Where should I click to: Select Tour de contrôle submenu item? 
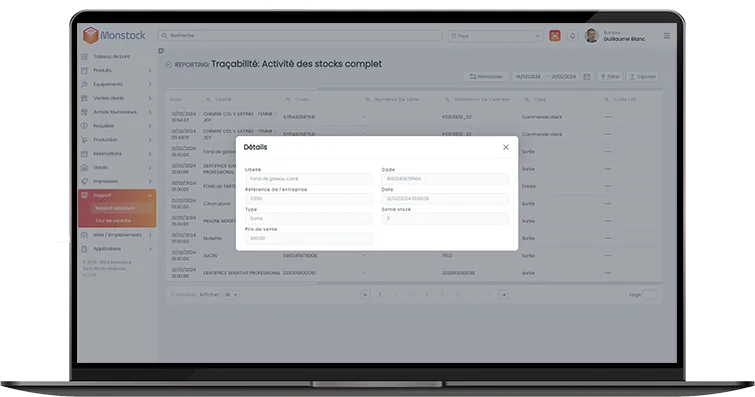click(x=113, y=221)
